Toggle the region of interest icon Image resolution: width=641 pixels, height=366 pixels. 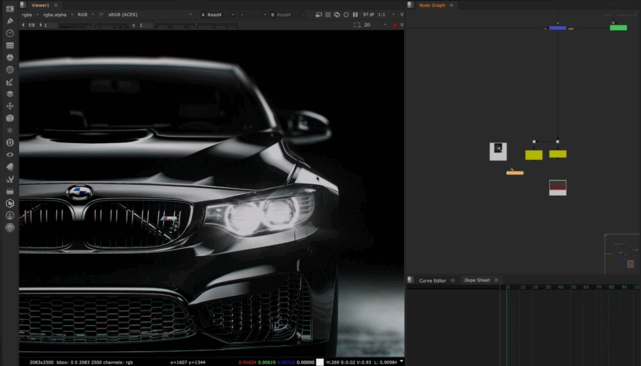pyautogui.click(x=328, y=15)
